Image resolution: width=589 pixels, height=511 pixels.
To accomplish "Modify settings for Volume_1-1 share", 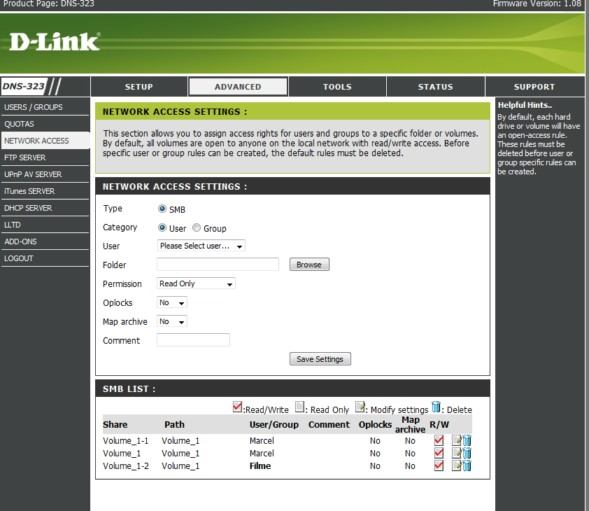I will tap(456, 440).
